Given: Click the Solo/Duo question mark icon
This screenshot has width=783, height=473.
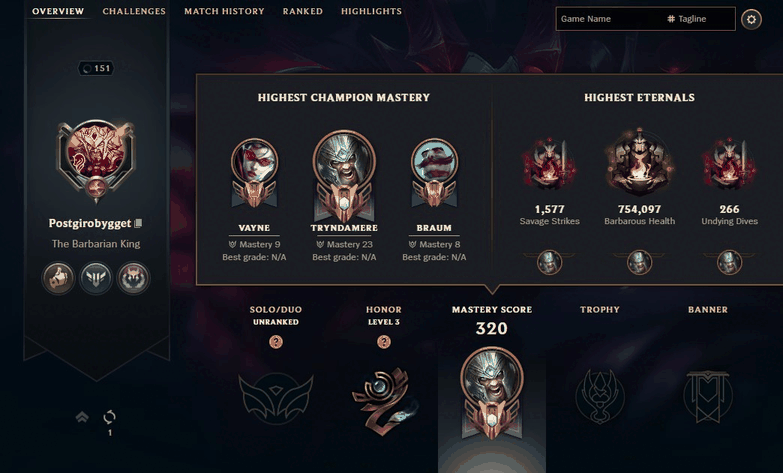Looking at the screenshot, I should 276,342.
